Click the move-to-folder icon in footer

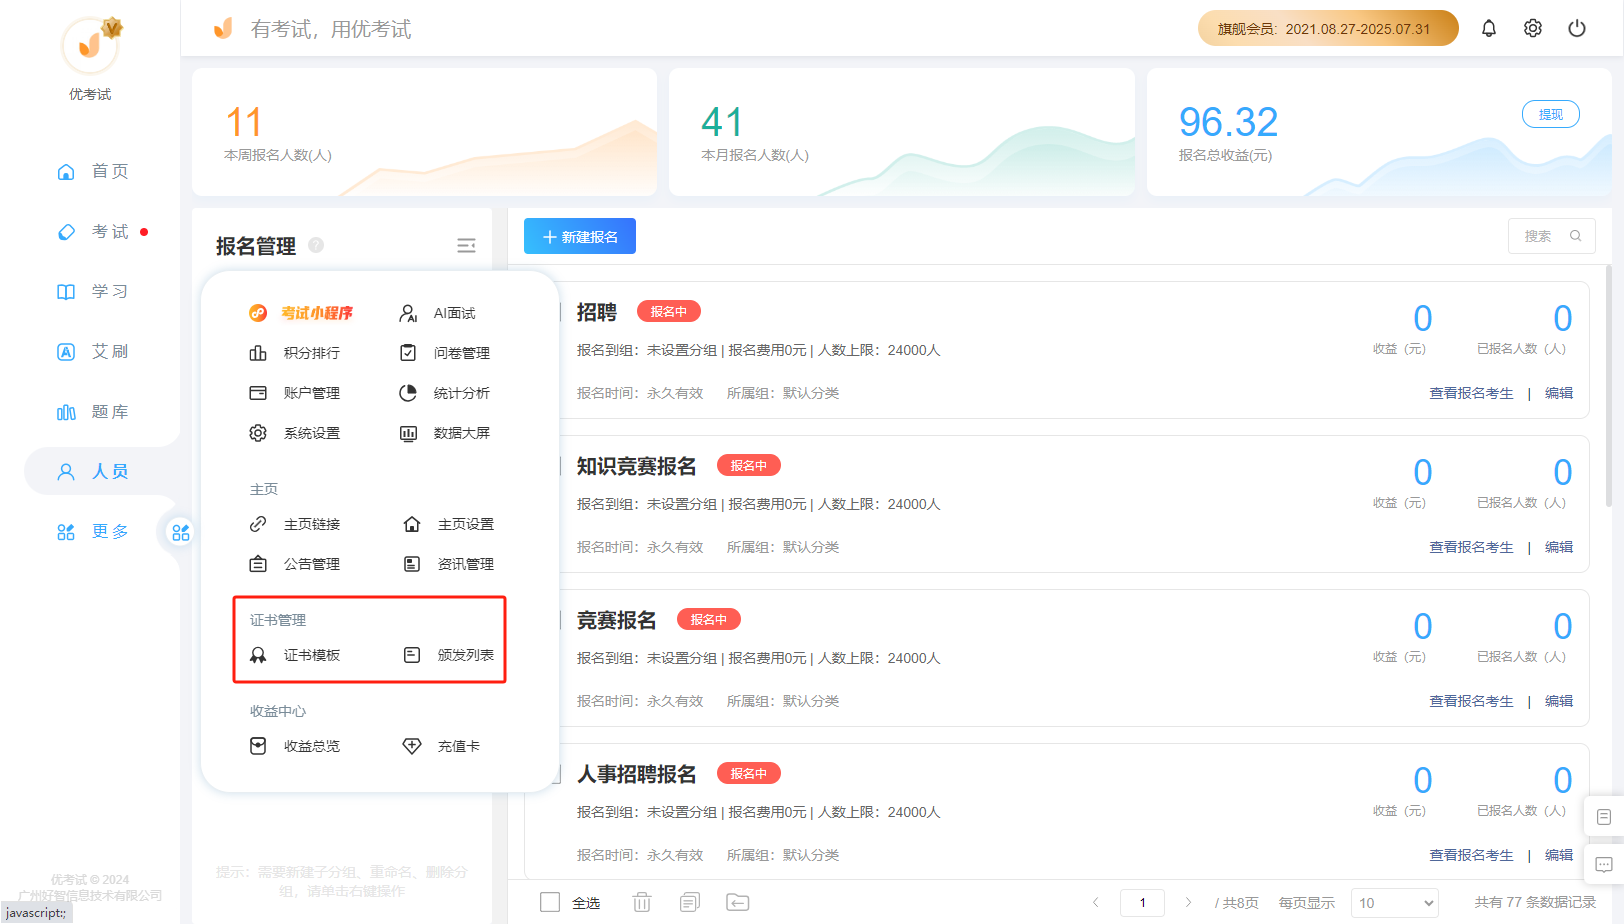(x=738, y=902)
